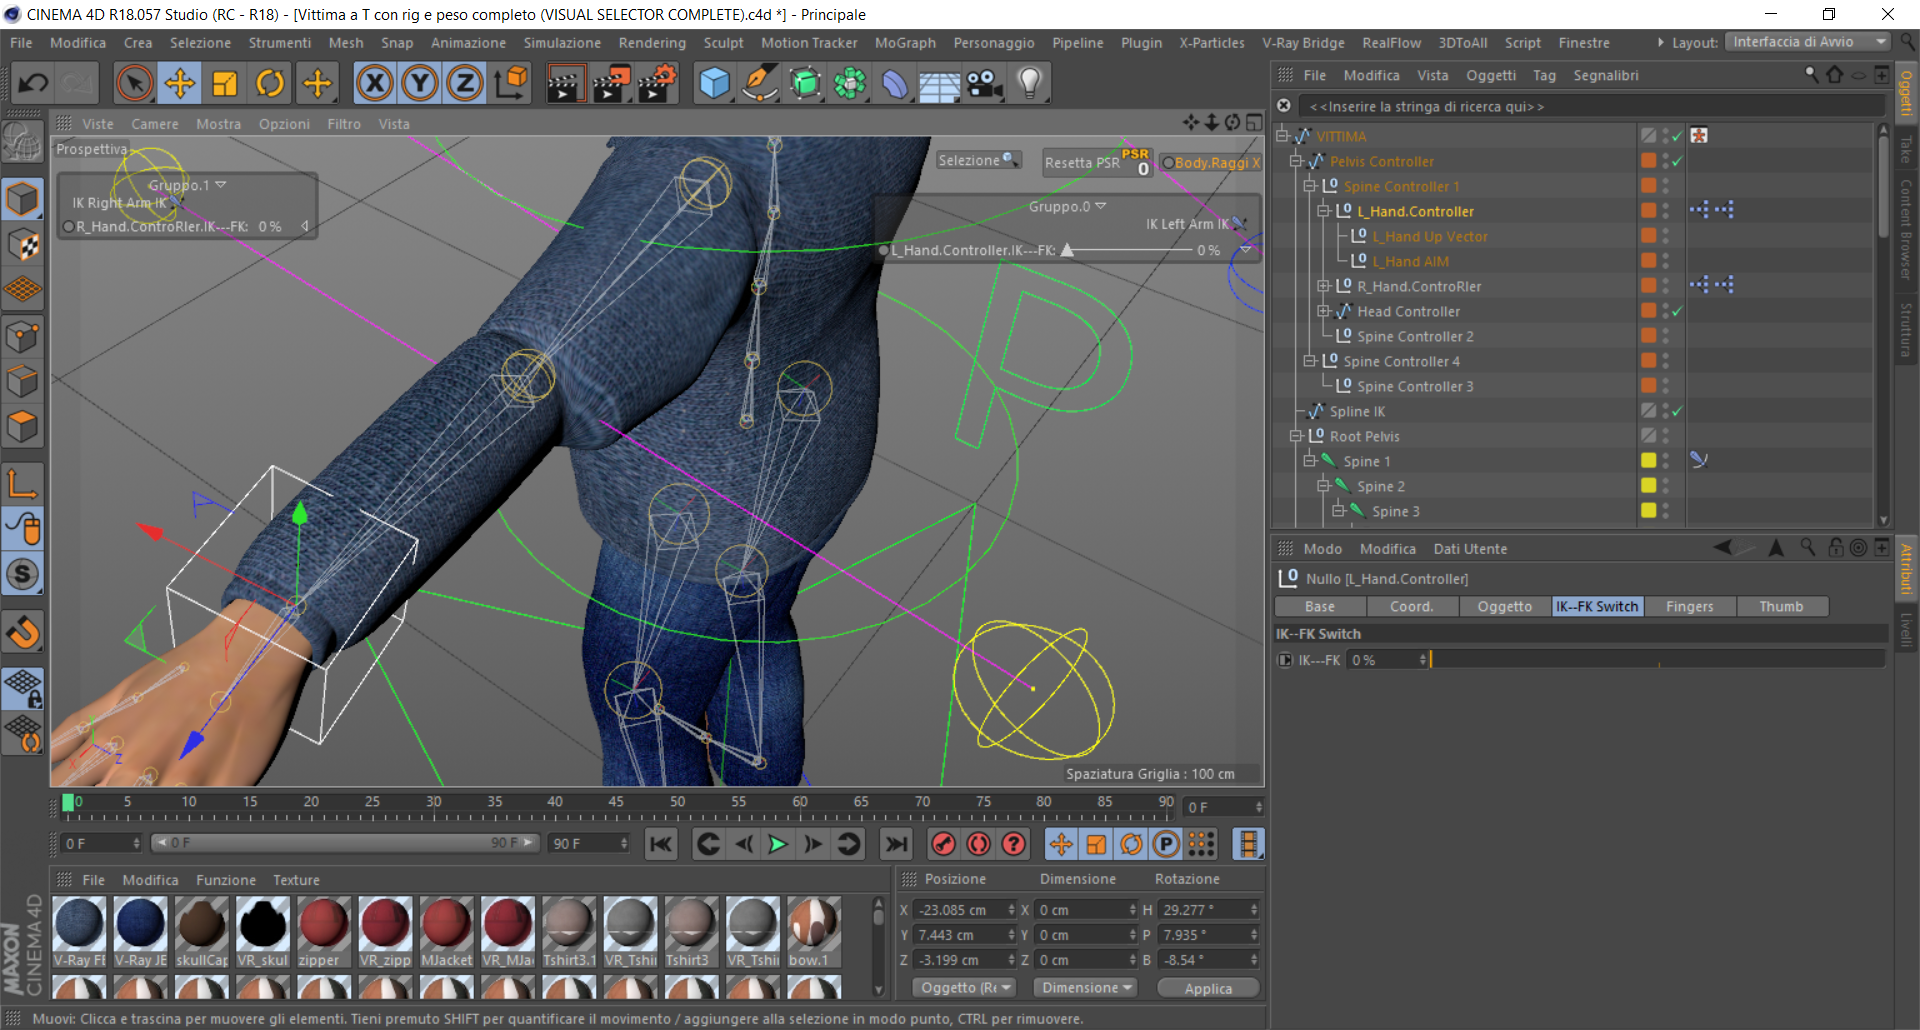This screenshot has width=1920, height=1030.
Task: Click the Floor/grid object icon
Action: pyautogui.click(x=940, y=83)
